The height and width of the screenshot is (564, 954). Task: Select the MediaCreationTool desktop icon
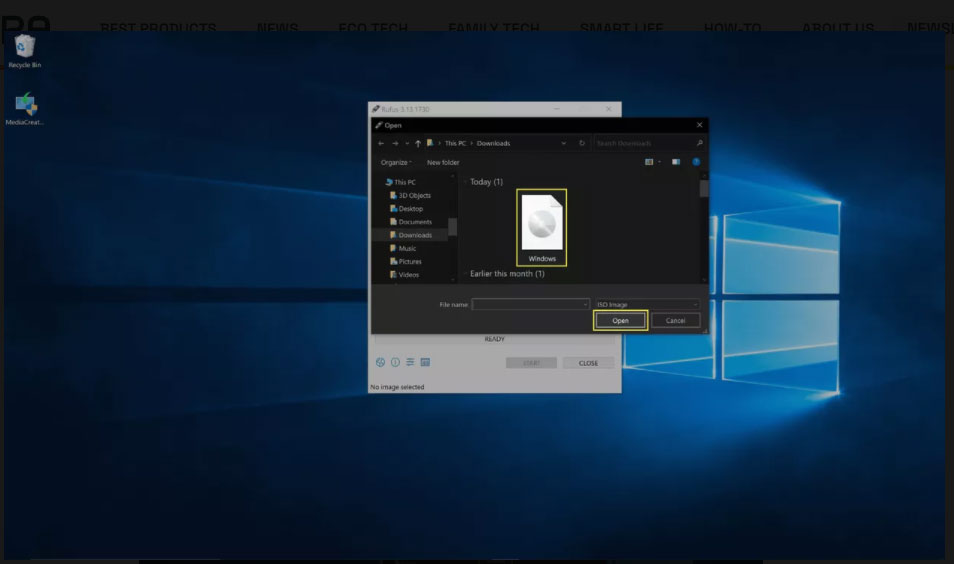(25, 109)
